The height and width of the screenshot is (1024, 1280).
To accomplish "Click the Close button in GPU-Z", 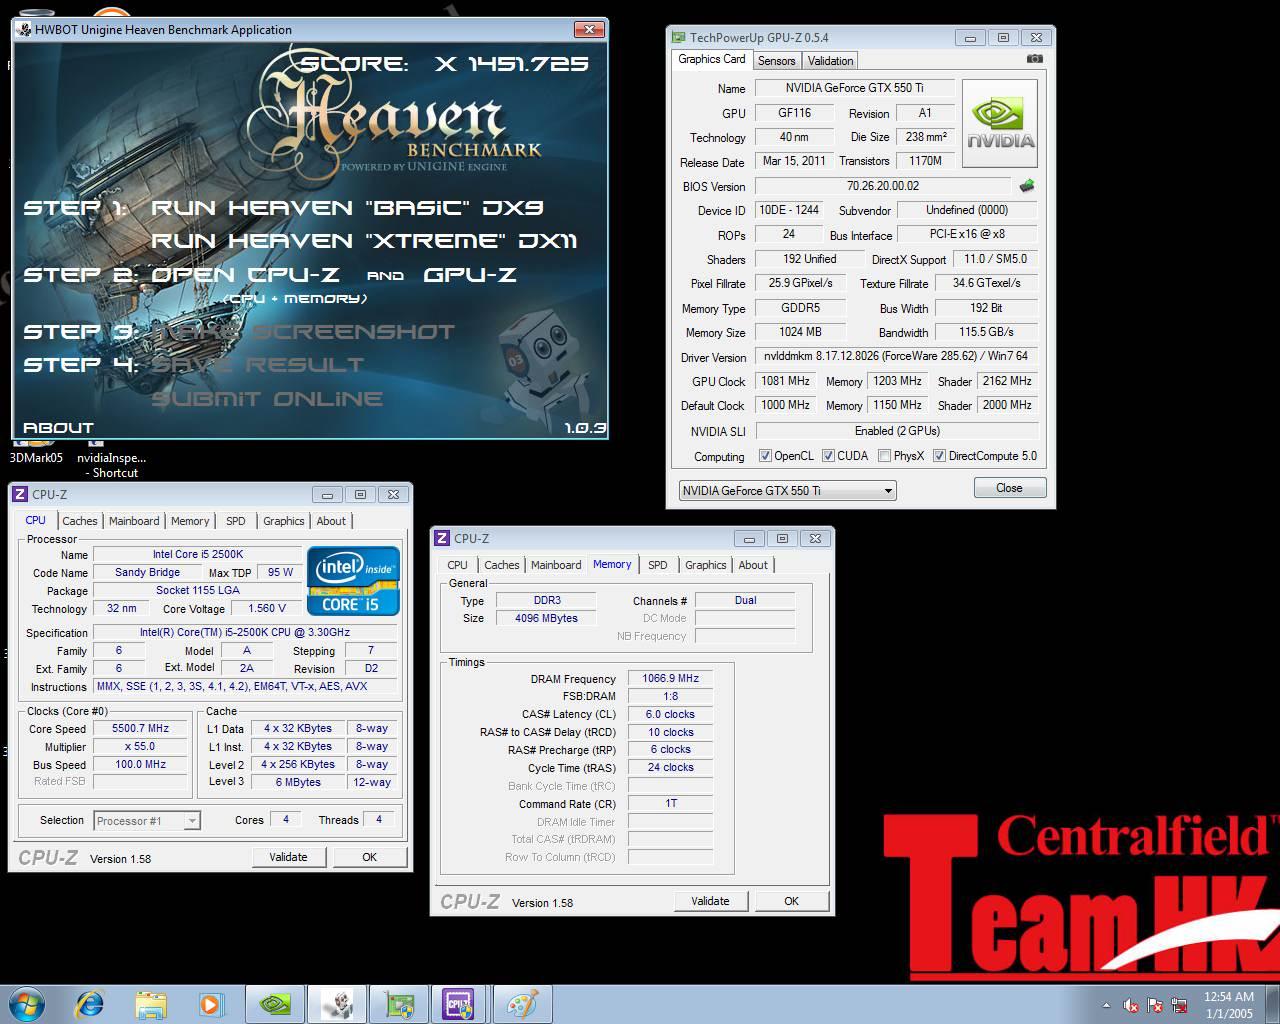I will (1009, 488).
